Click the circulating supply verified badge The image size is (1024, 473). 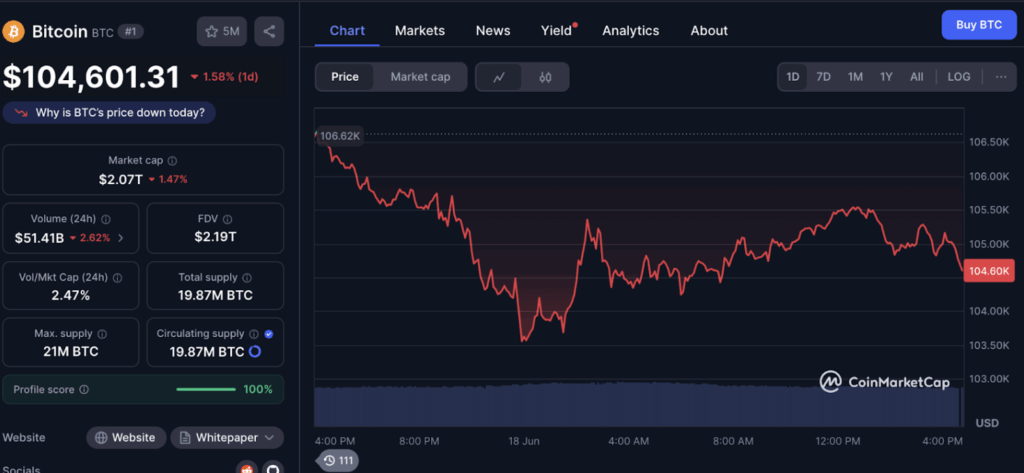click(x=268, y=334)
